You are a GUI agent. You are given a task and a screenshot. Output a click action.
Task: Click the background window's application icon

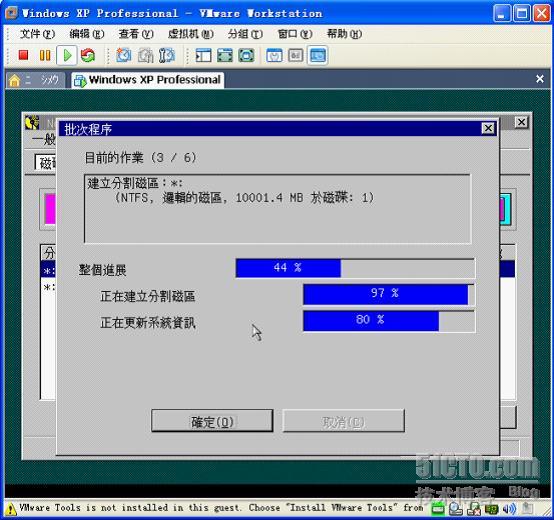[32, 123]
